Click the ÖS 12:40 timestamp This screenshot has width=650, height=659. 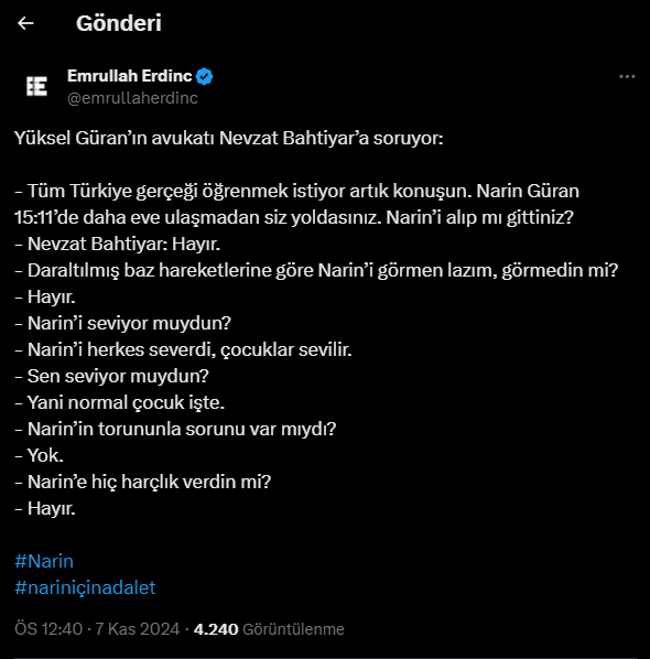point(48,629)
